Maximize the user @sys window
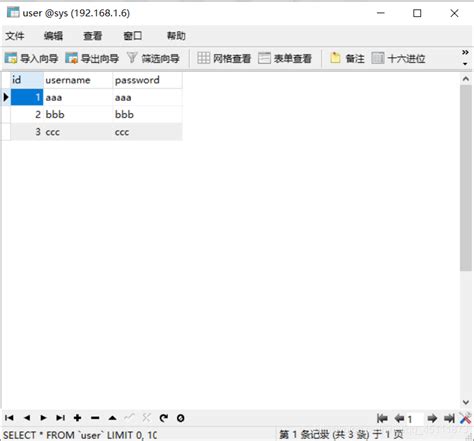This screenshot has height=441, width=474. tap(417, 13)
